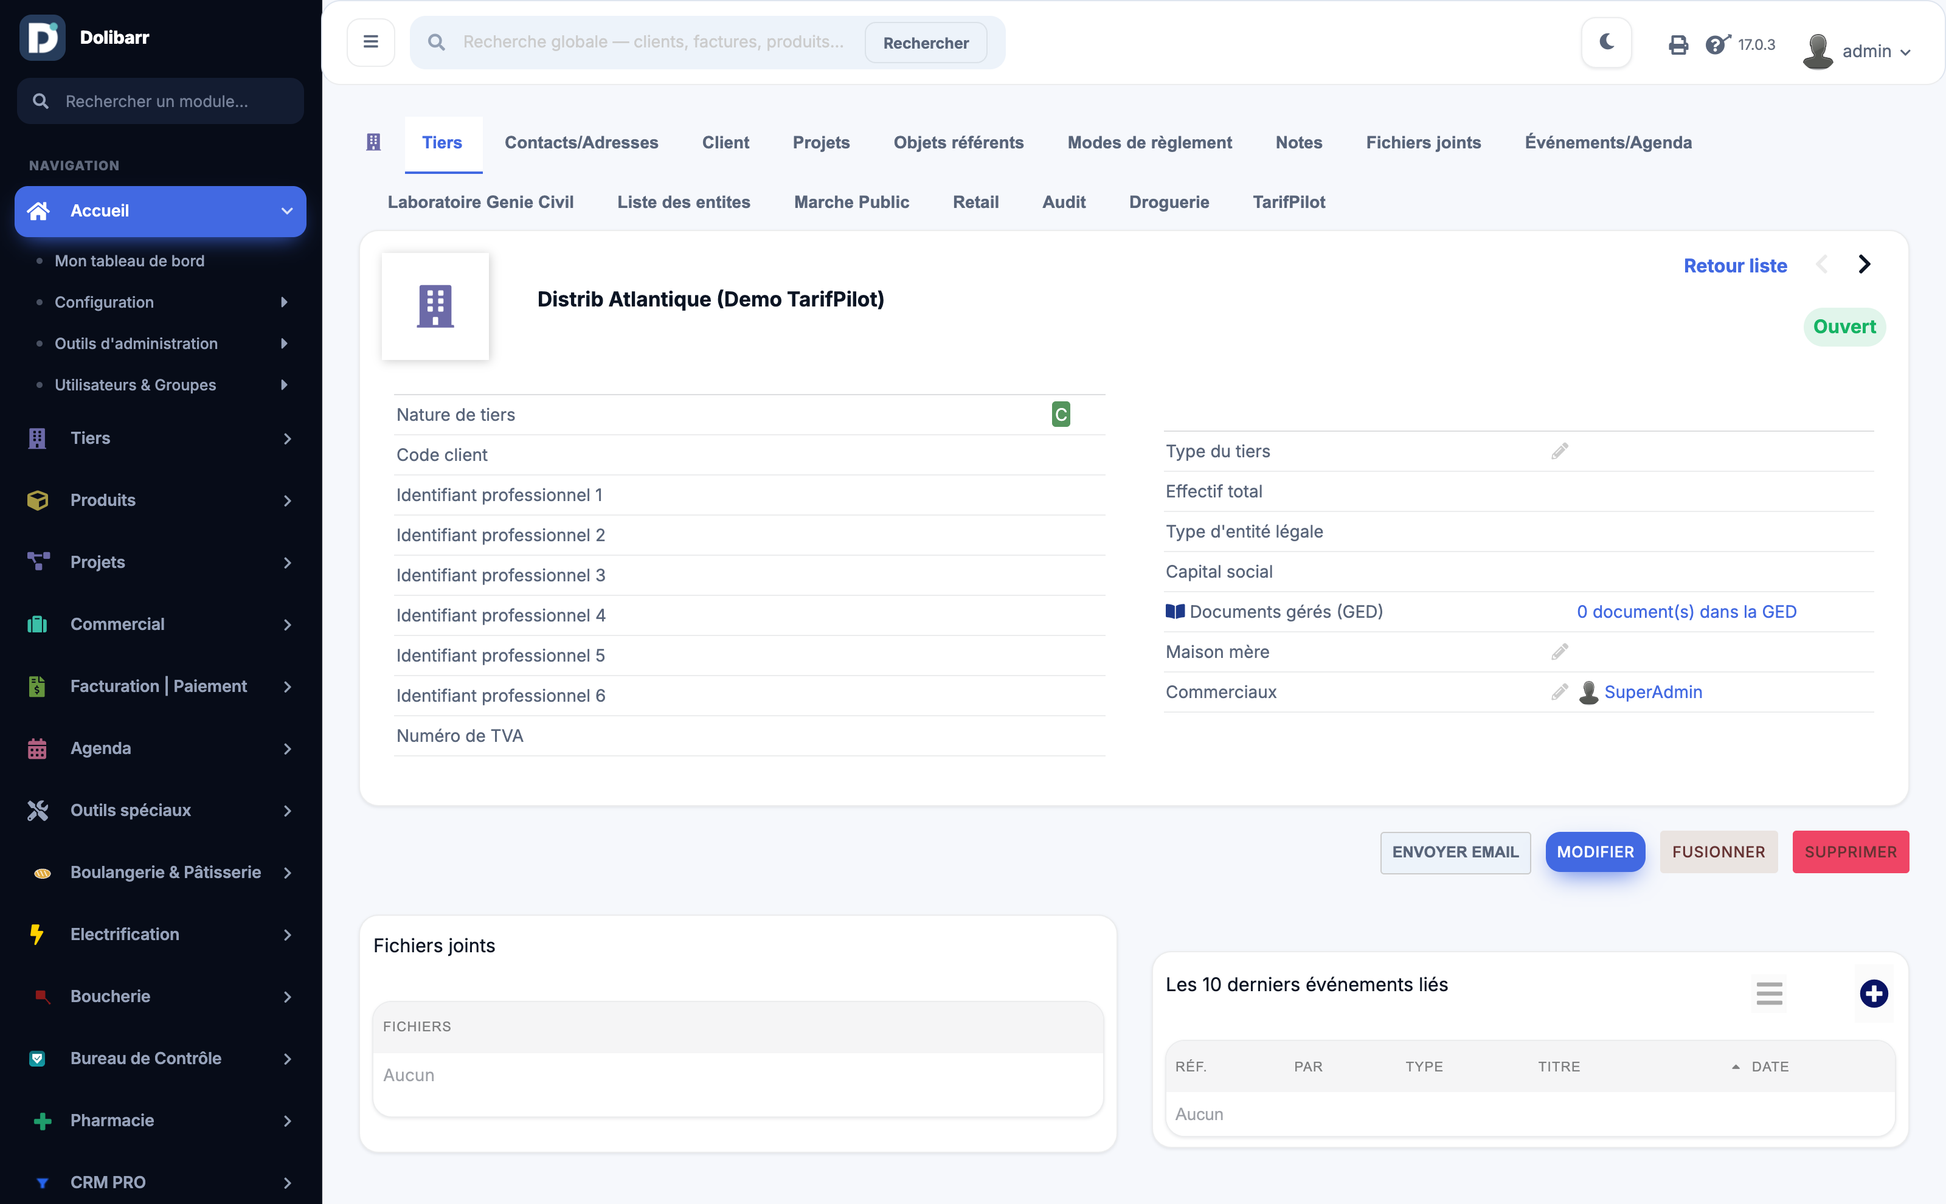1946x1204 pixels.
Task: Switch to the Contacts/Adresses tab
Action: click(581, 143)
